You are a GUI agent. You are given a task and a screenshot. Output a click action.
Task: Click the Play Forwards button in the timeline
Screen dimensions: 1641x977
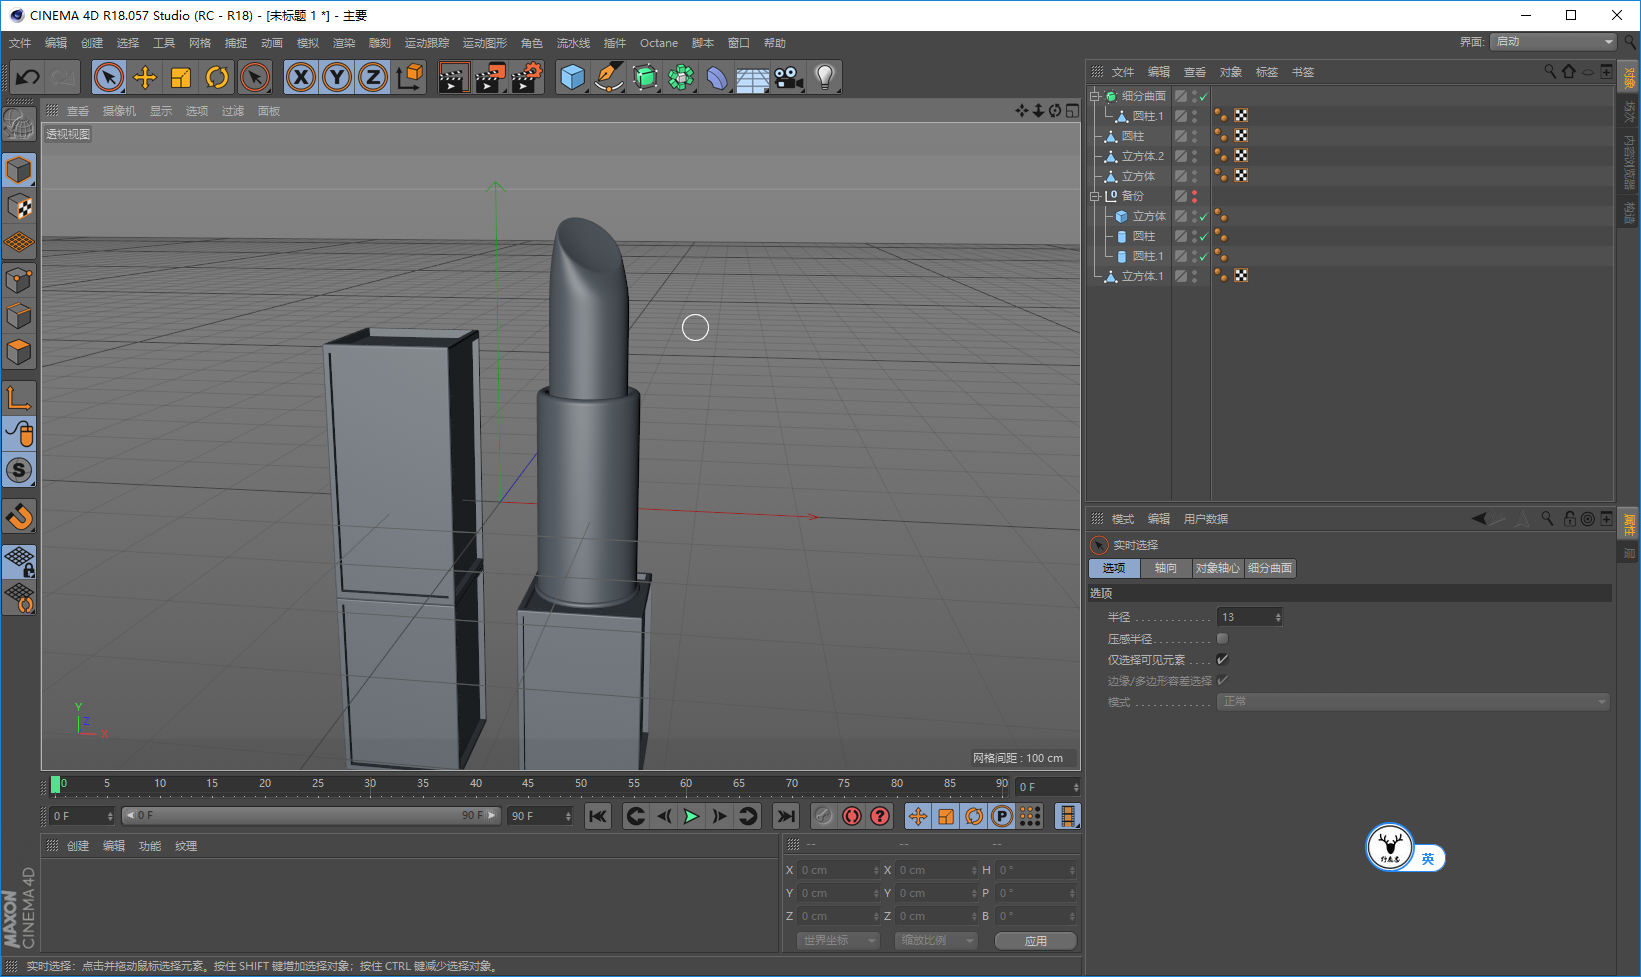tap(691, 817)
